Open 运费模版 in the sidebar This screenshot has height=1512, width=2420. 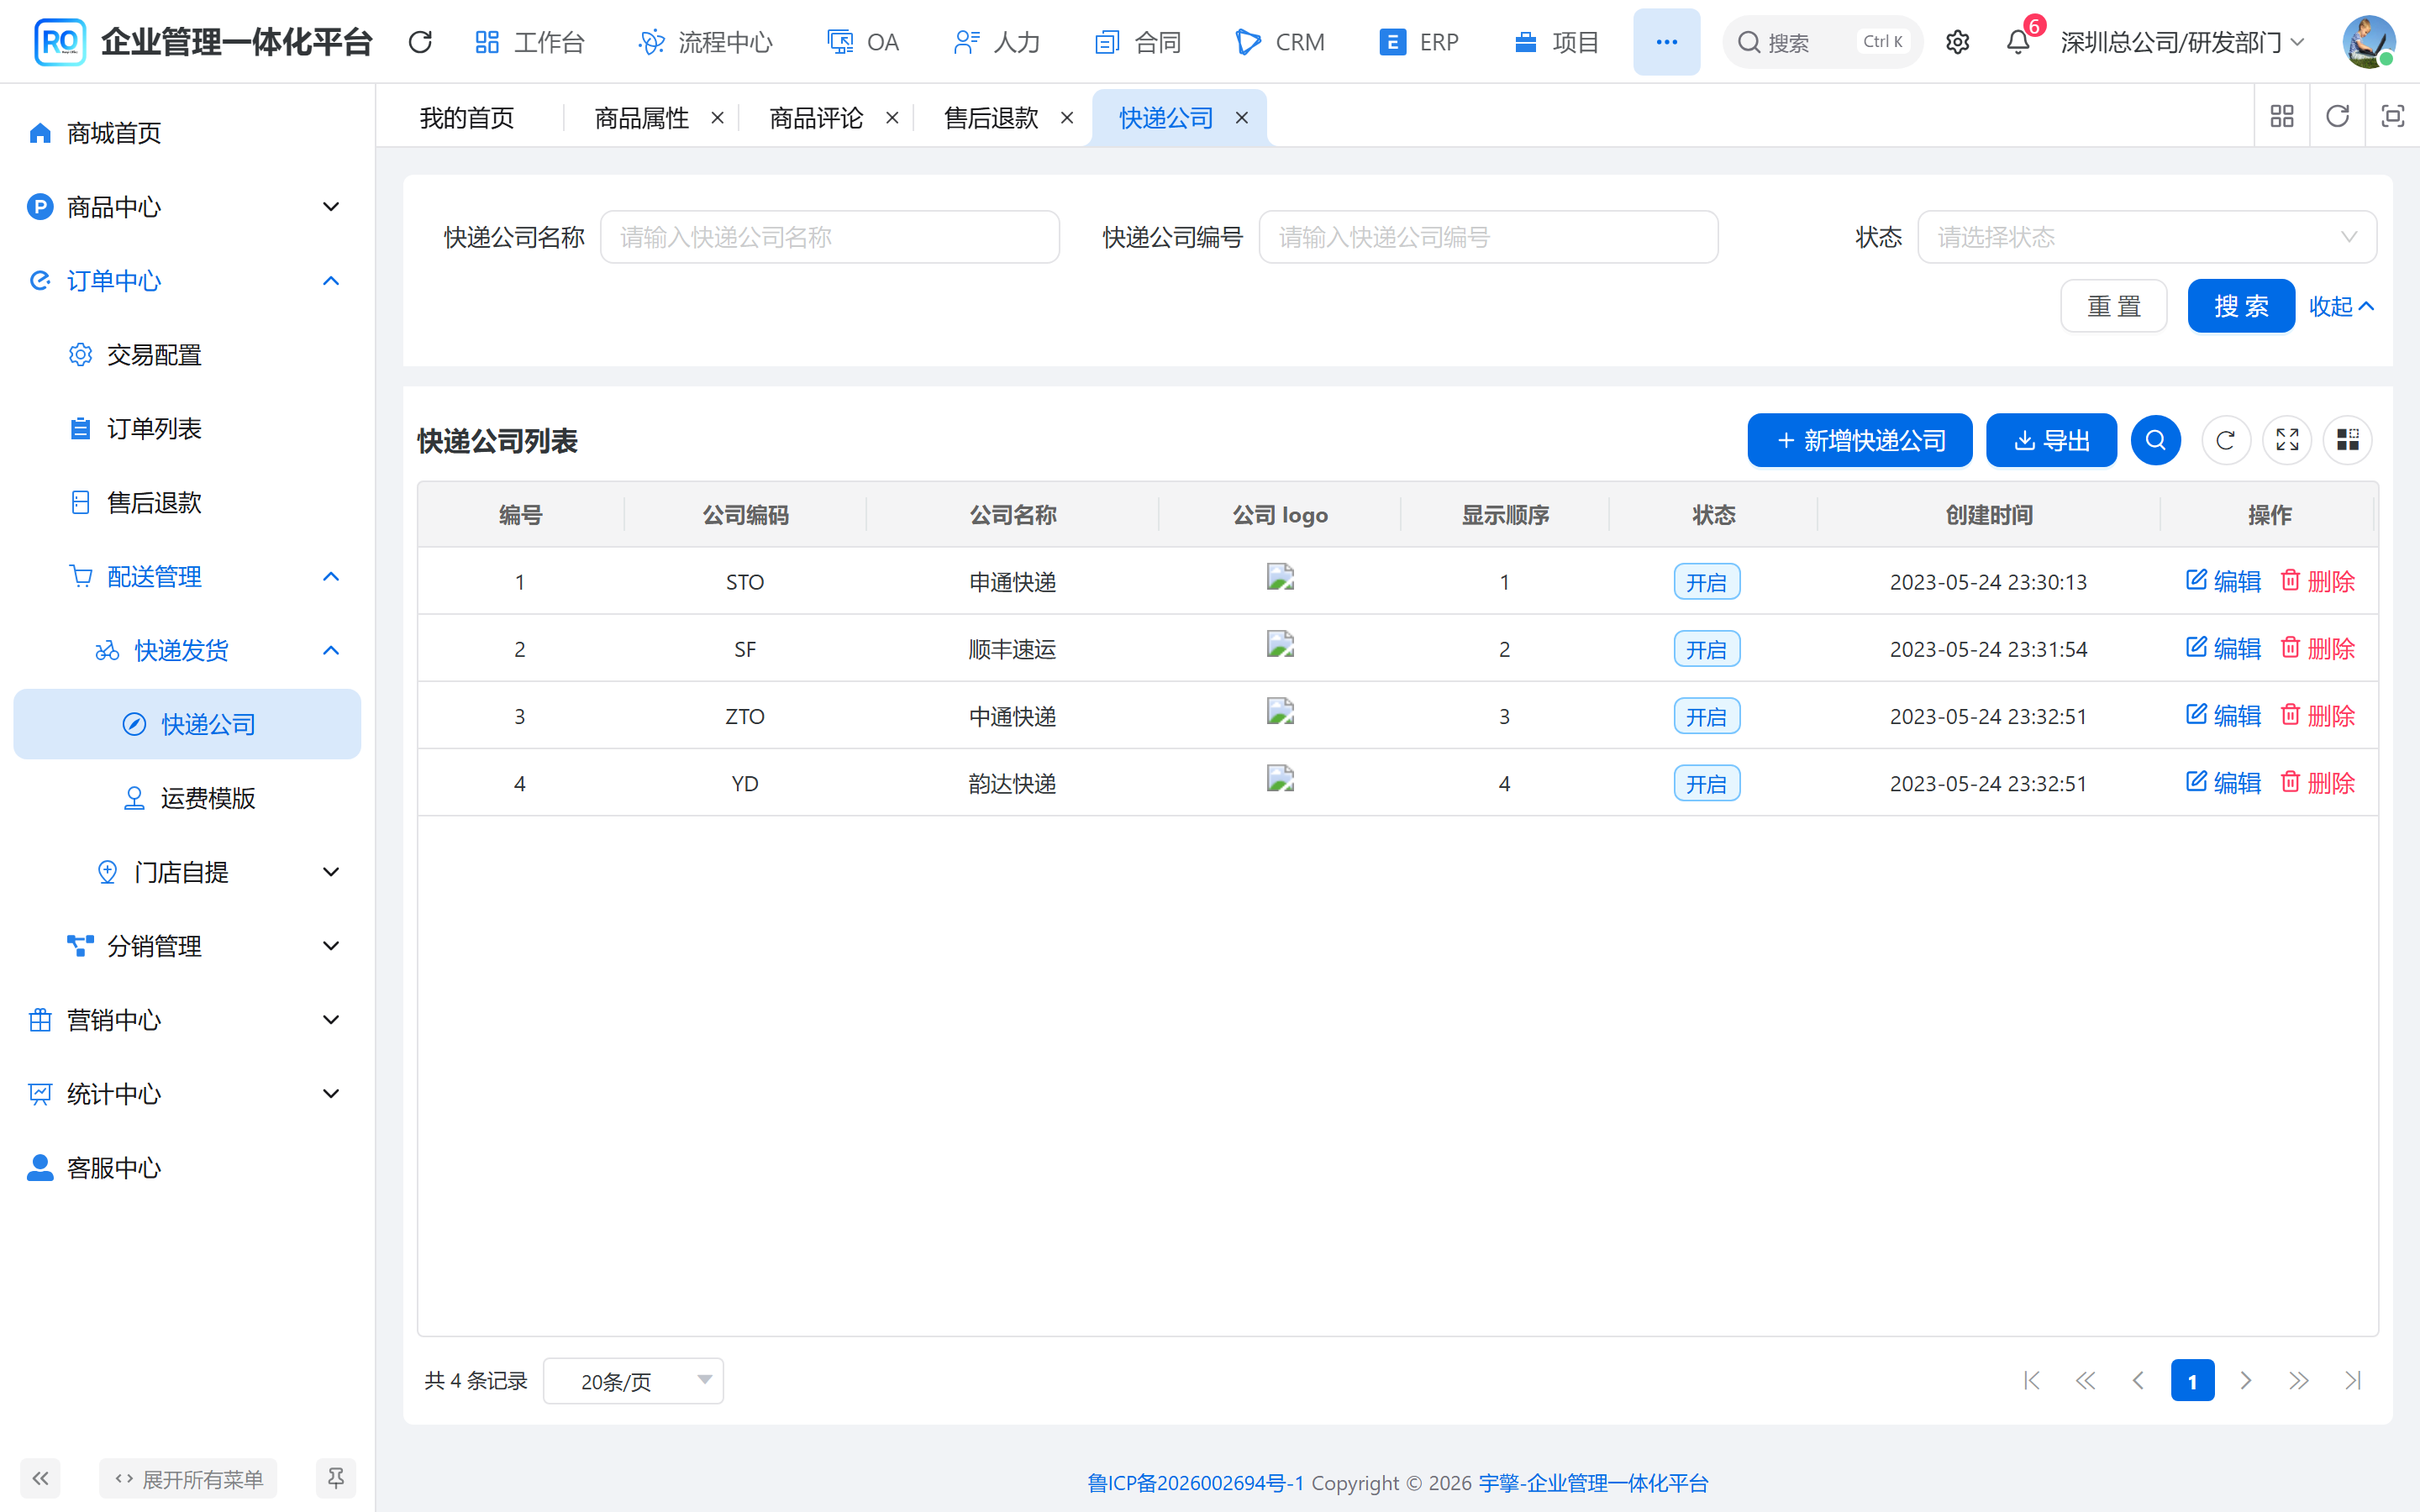[x=187, y=798]
